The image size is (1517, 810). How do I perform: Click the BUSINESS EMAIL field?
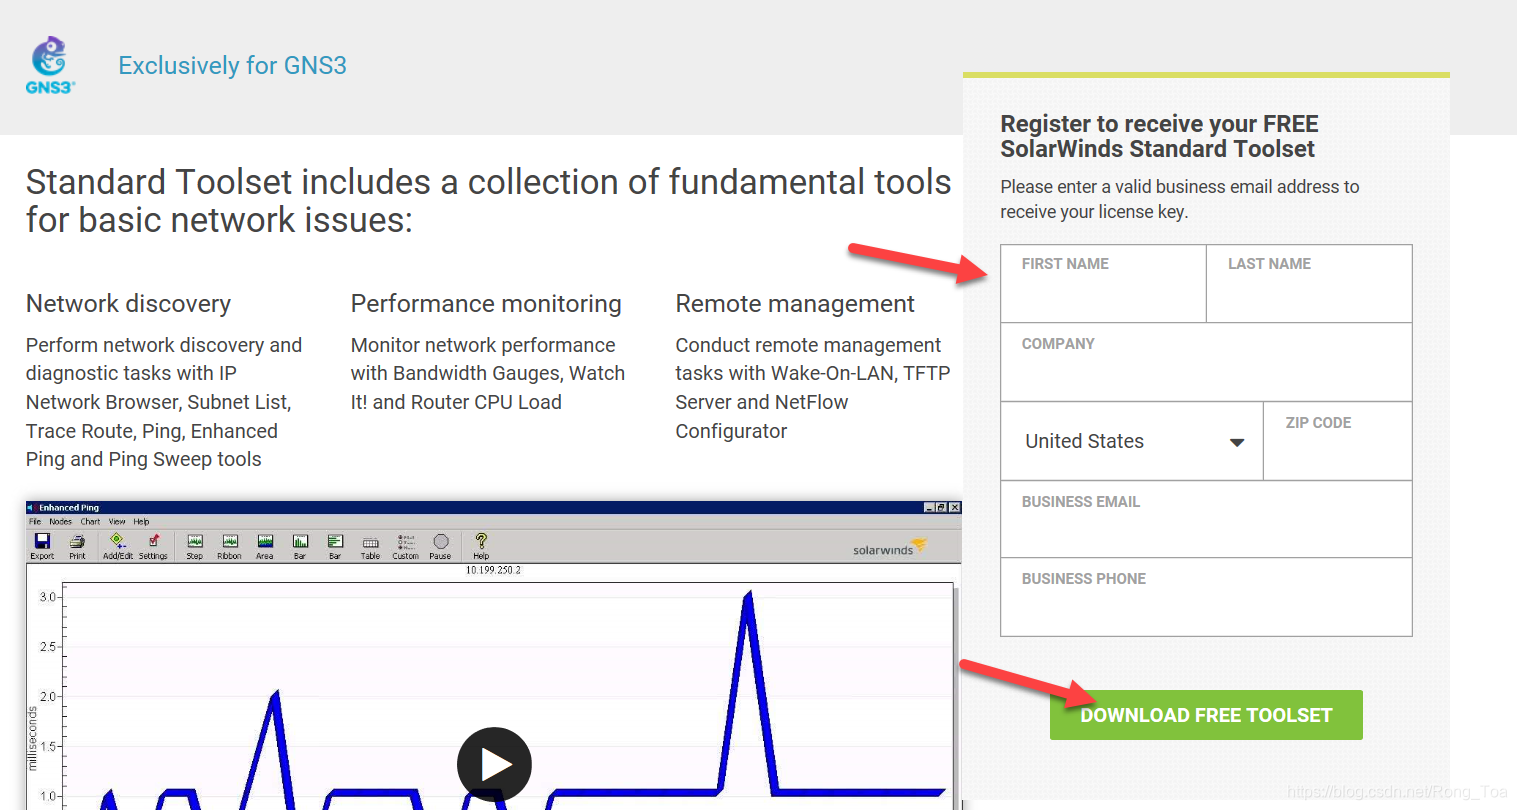click(x=1206, y=519)
